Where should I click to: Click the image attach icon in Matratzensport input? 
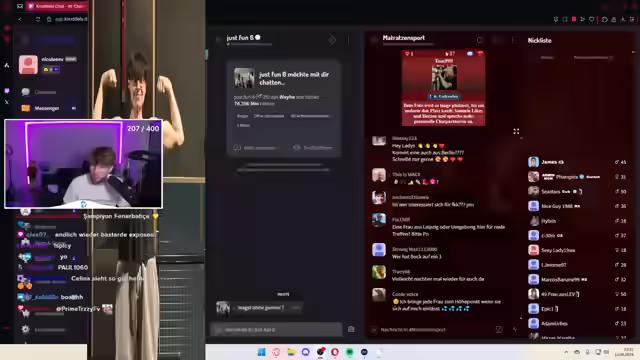click(x=499, y=329)
